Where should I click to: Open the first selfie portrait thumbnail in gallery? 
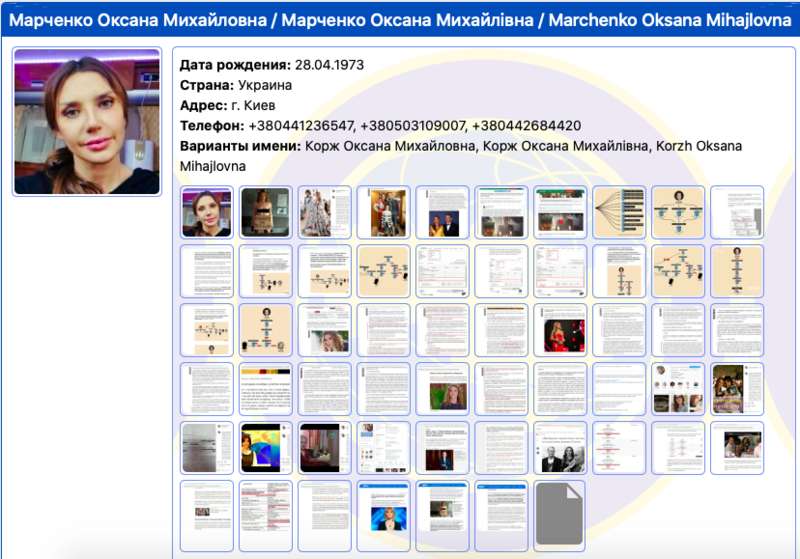pyautogui.click(x=207, y=212)
